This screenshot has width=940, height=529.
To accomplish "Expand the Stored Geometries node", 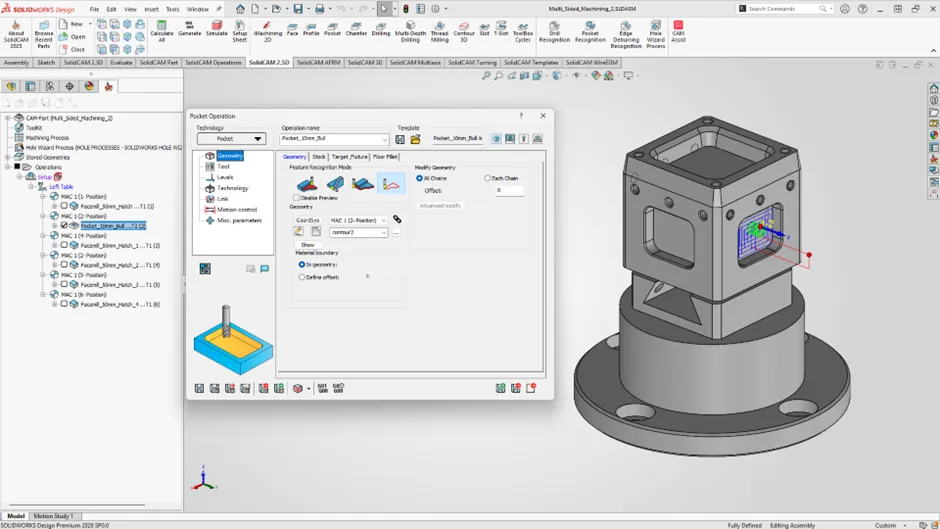I will [x=8, y=157].
